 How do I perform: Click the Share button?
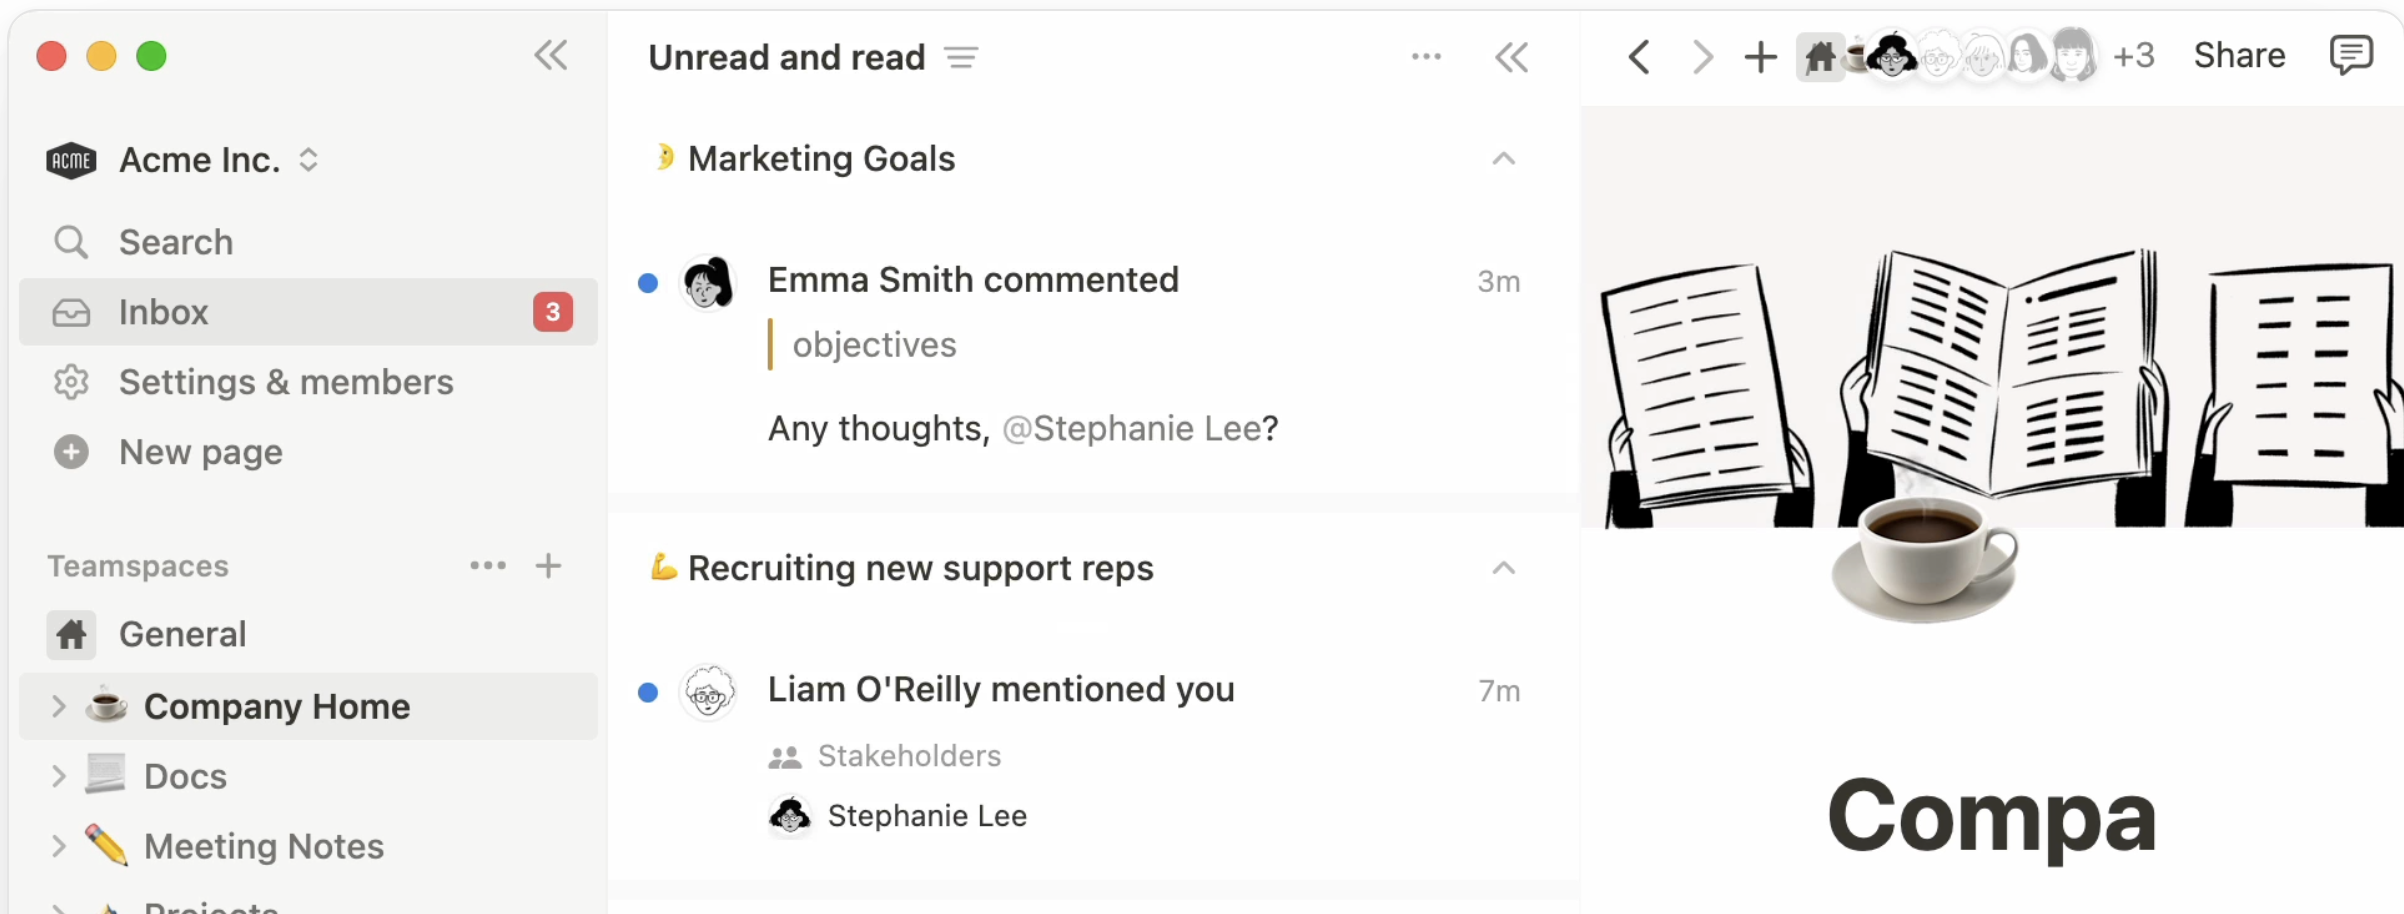click(x=2239, y=55)
